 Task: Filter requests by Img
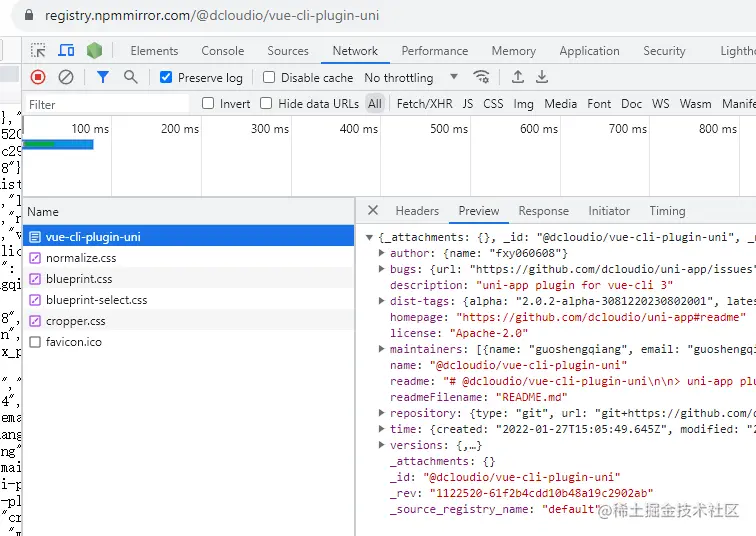click(524, 104)
